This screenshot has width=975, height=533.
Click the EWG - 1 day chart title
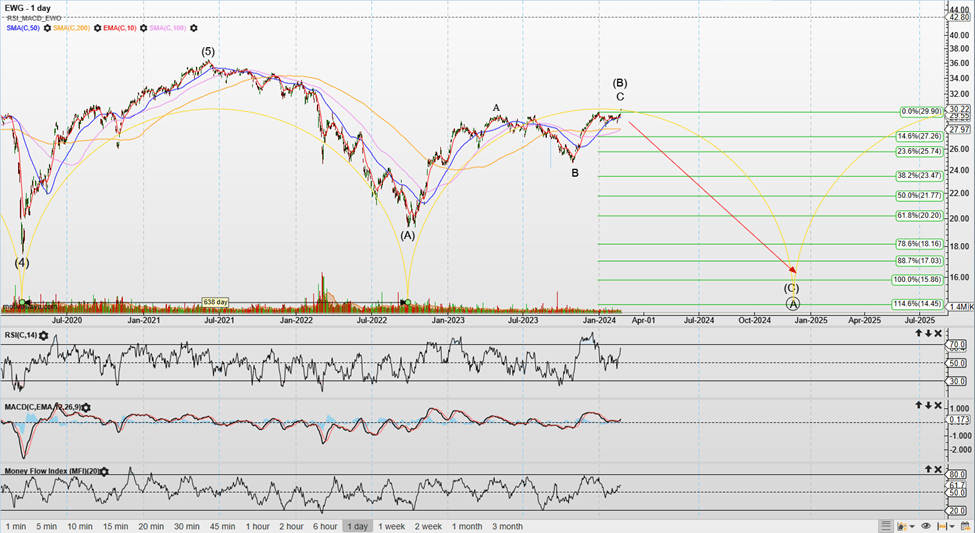click(x=28, y=8)
